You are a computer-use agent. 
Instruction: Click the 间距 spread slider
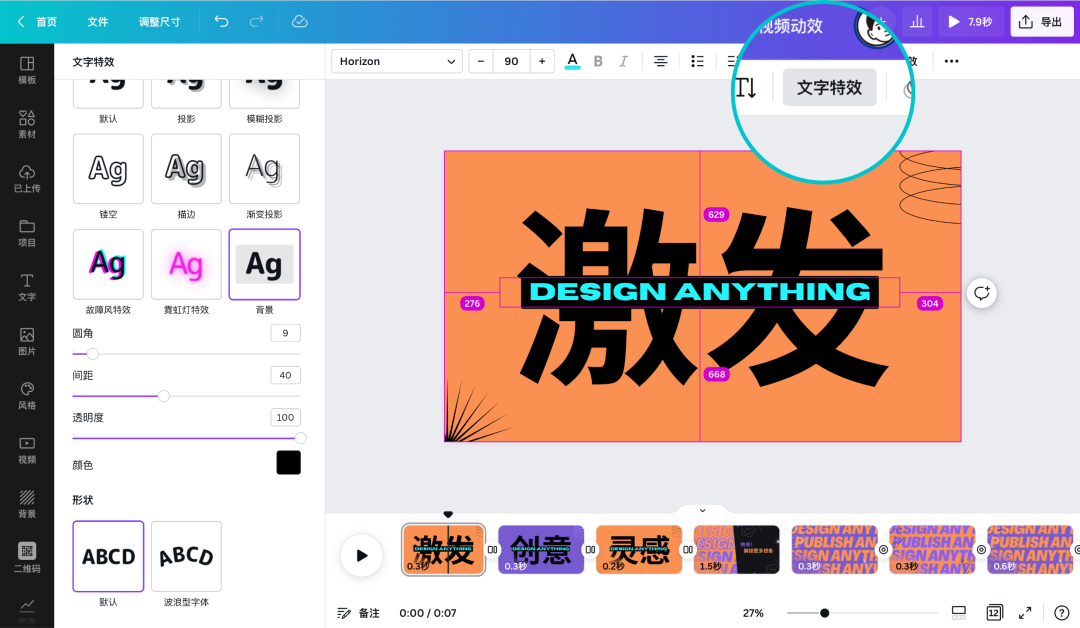pos(186,396)
